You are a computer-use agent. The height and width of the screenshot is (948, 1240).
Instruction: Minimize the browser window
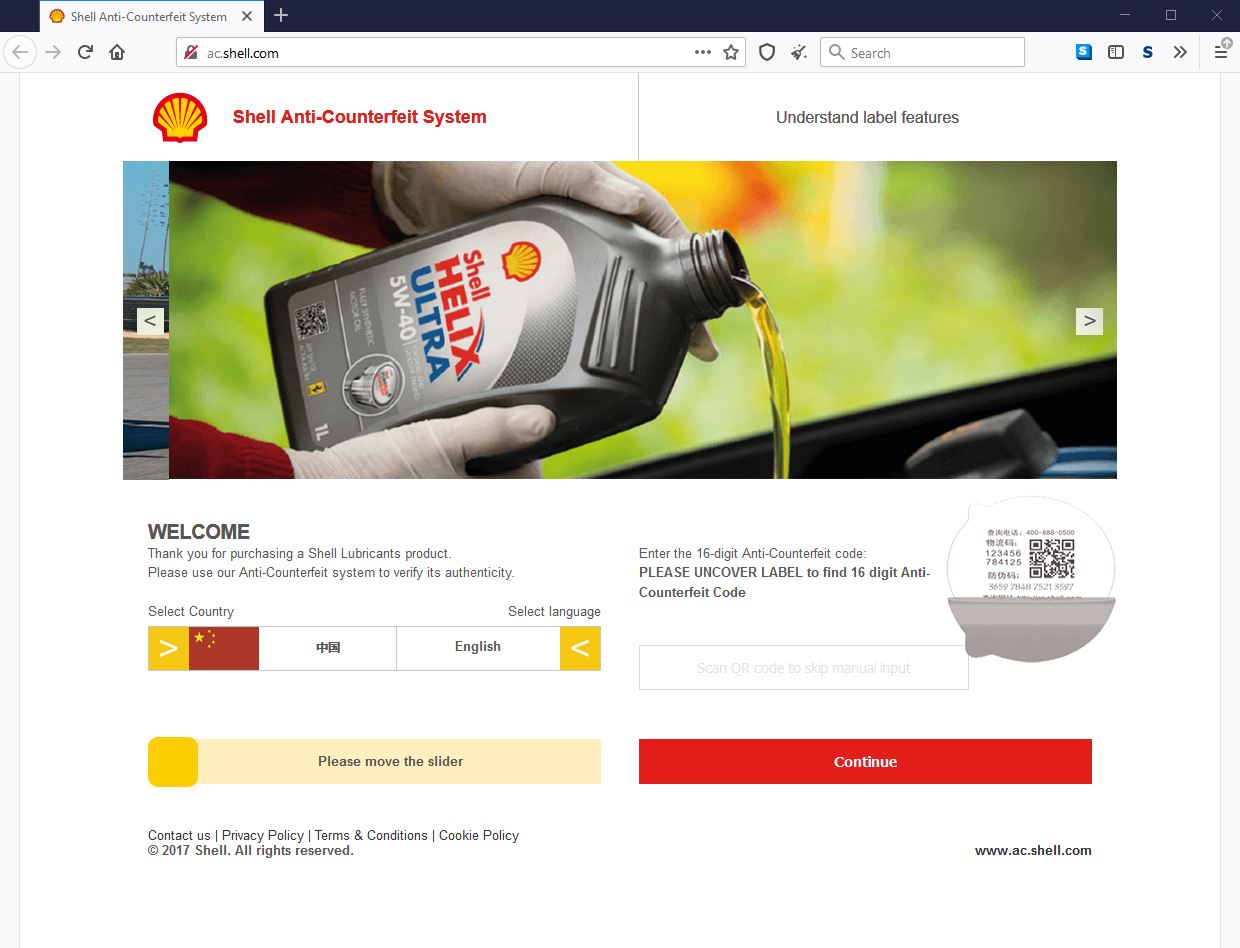coord(1125,15)
